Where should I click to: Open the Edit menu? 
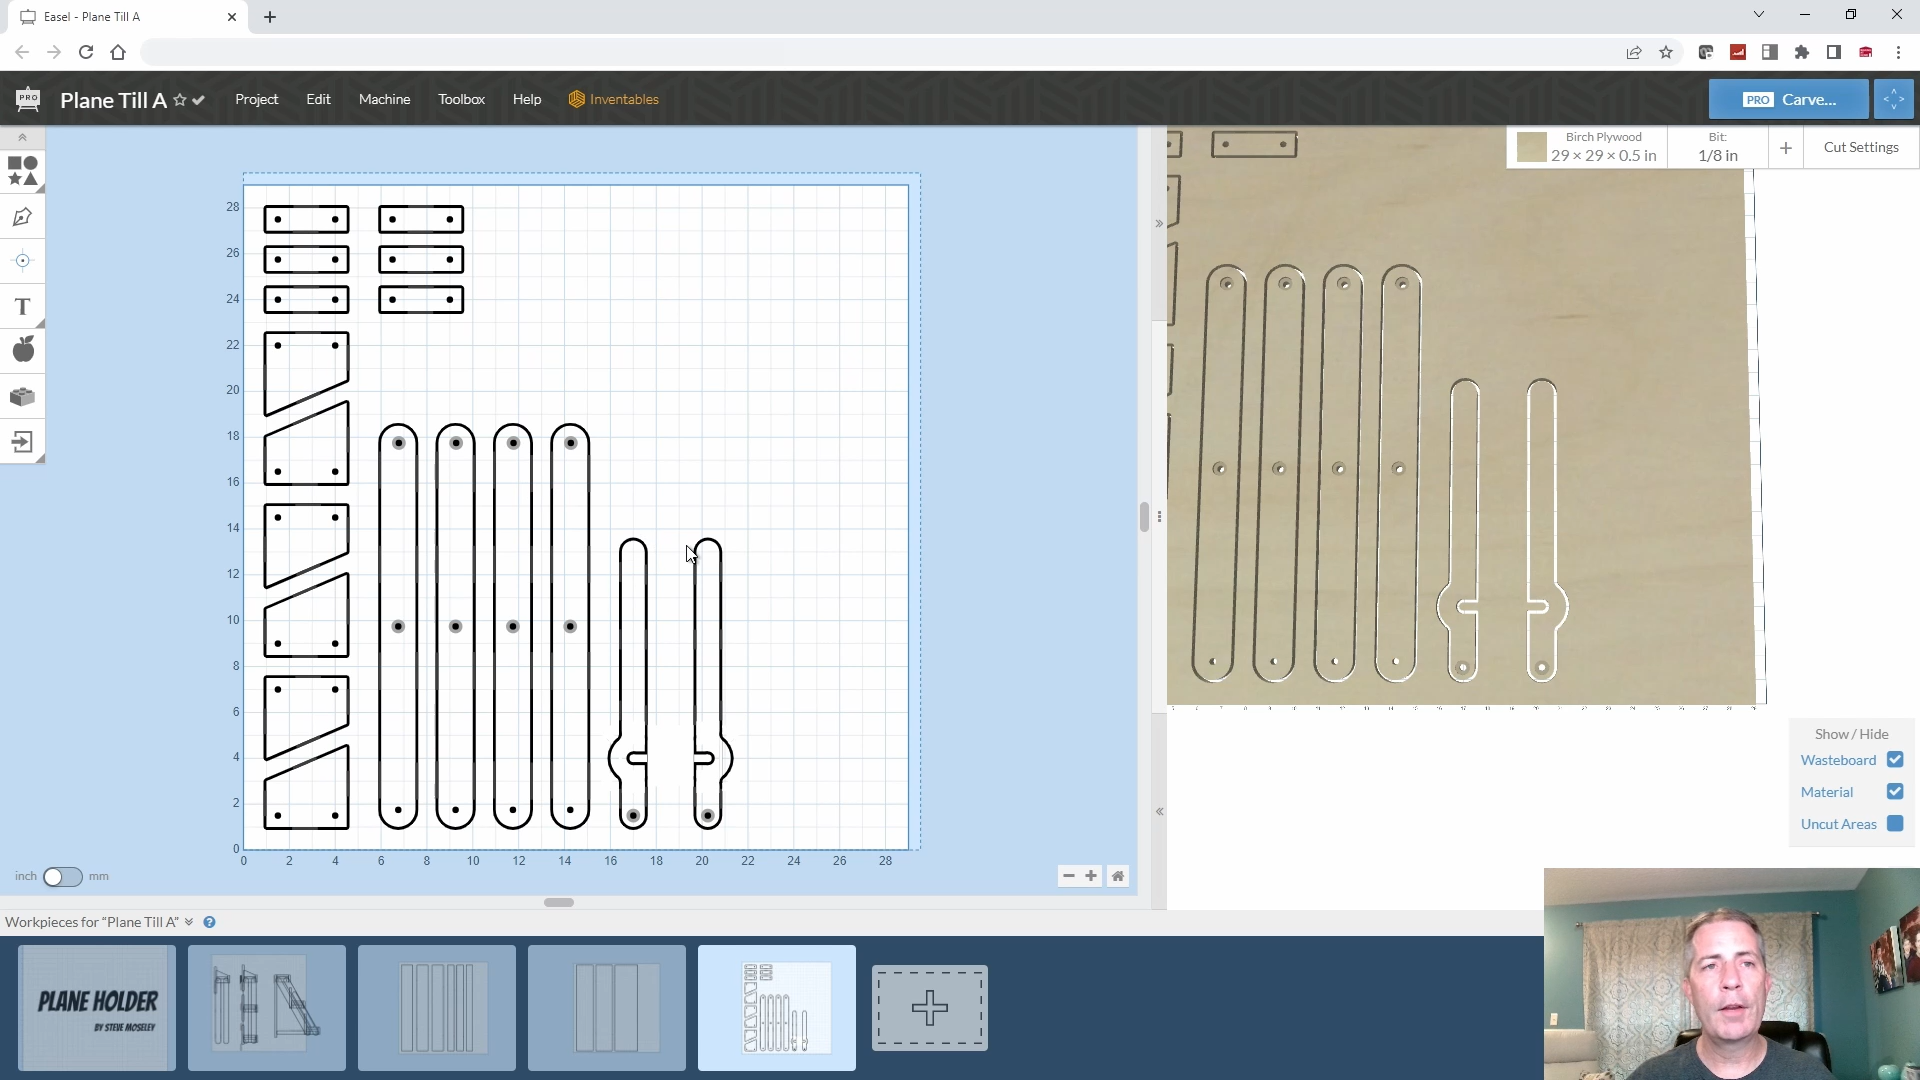[x=318, y=99]
